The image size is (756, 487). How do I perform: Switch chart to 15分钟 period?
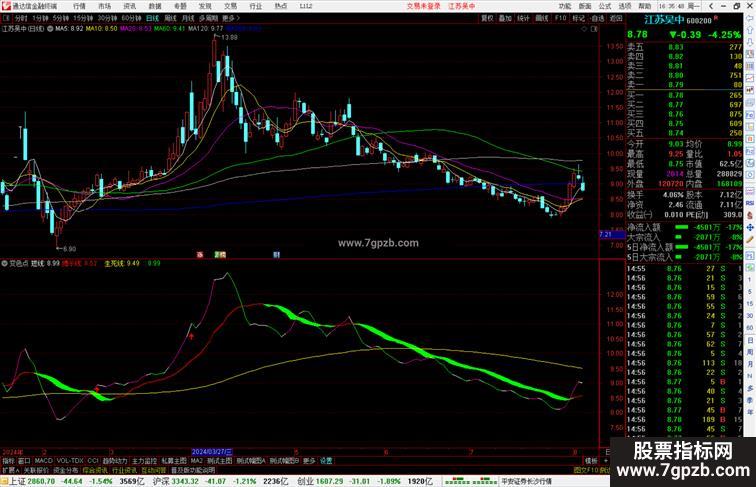[x=83, y=18]
